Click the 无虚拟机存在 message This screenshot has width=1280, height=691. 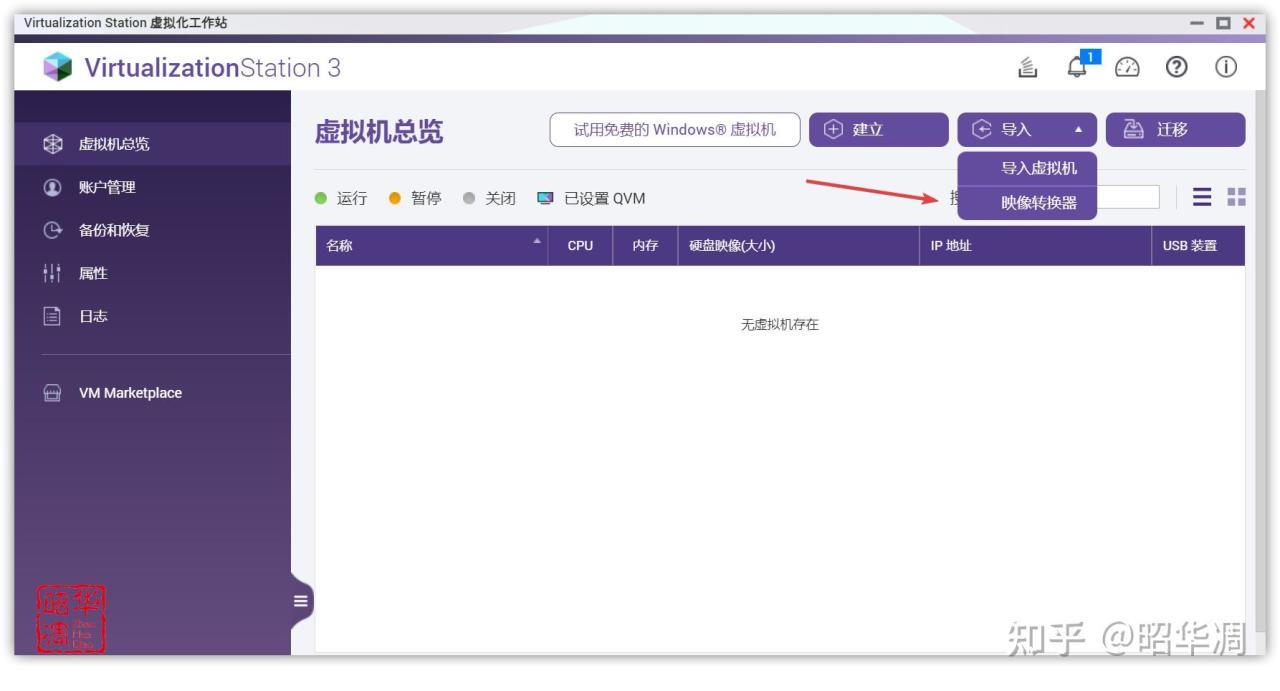point(780,325)
